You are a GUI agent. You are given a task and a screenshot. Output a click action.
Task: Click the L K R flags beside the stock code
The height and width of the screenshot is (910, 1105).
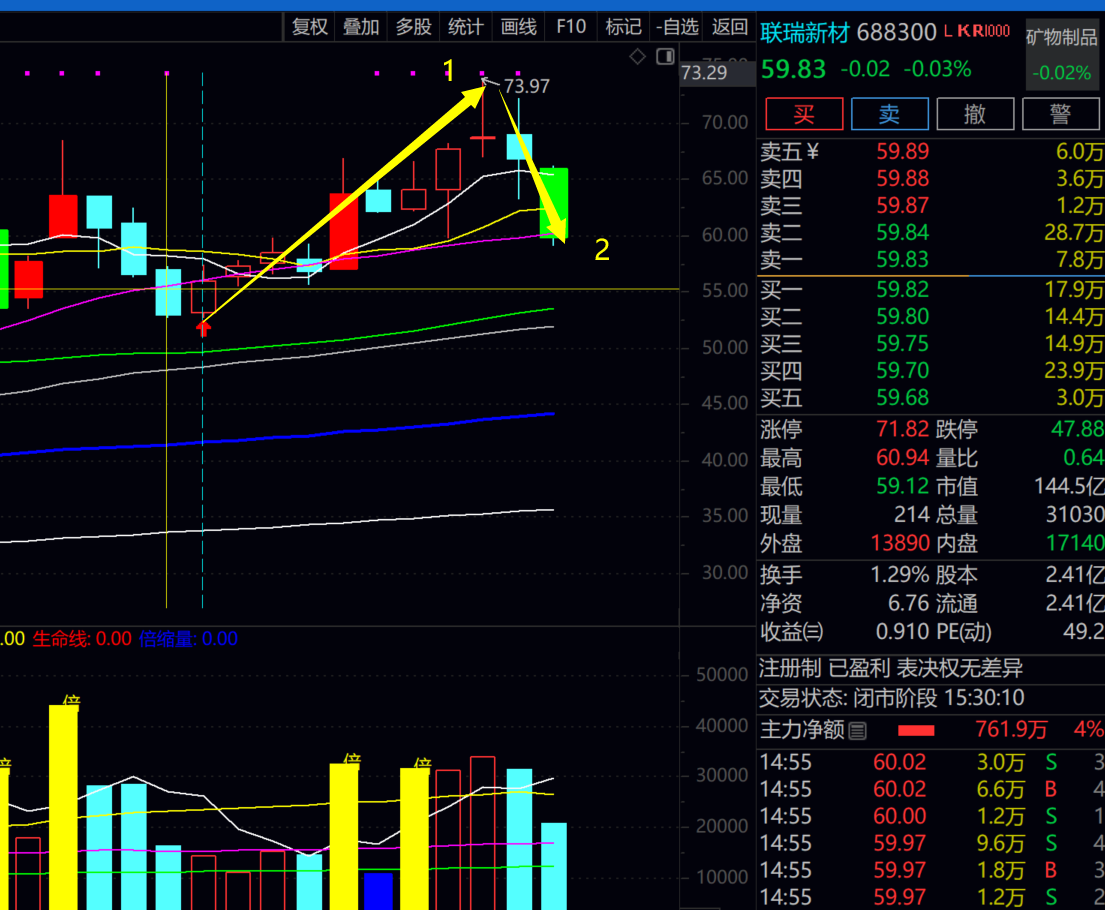click(977, 32)
